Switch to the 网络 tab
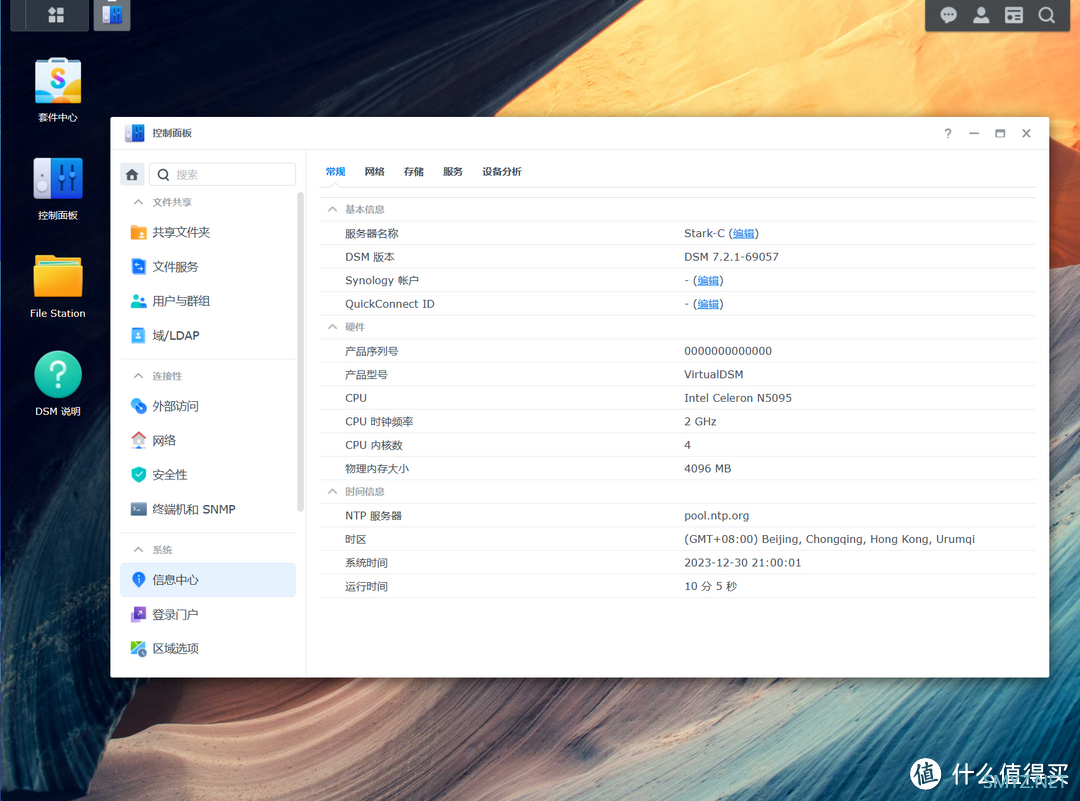 point(375,172)
